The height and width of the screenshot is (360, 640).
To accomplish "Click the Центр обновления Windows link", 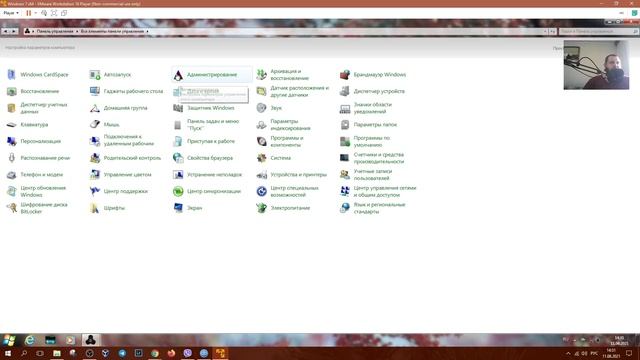I will (43, 191).
